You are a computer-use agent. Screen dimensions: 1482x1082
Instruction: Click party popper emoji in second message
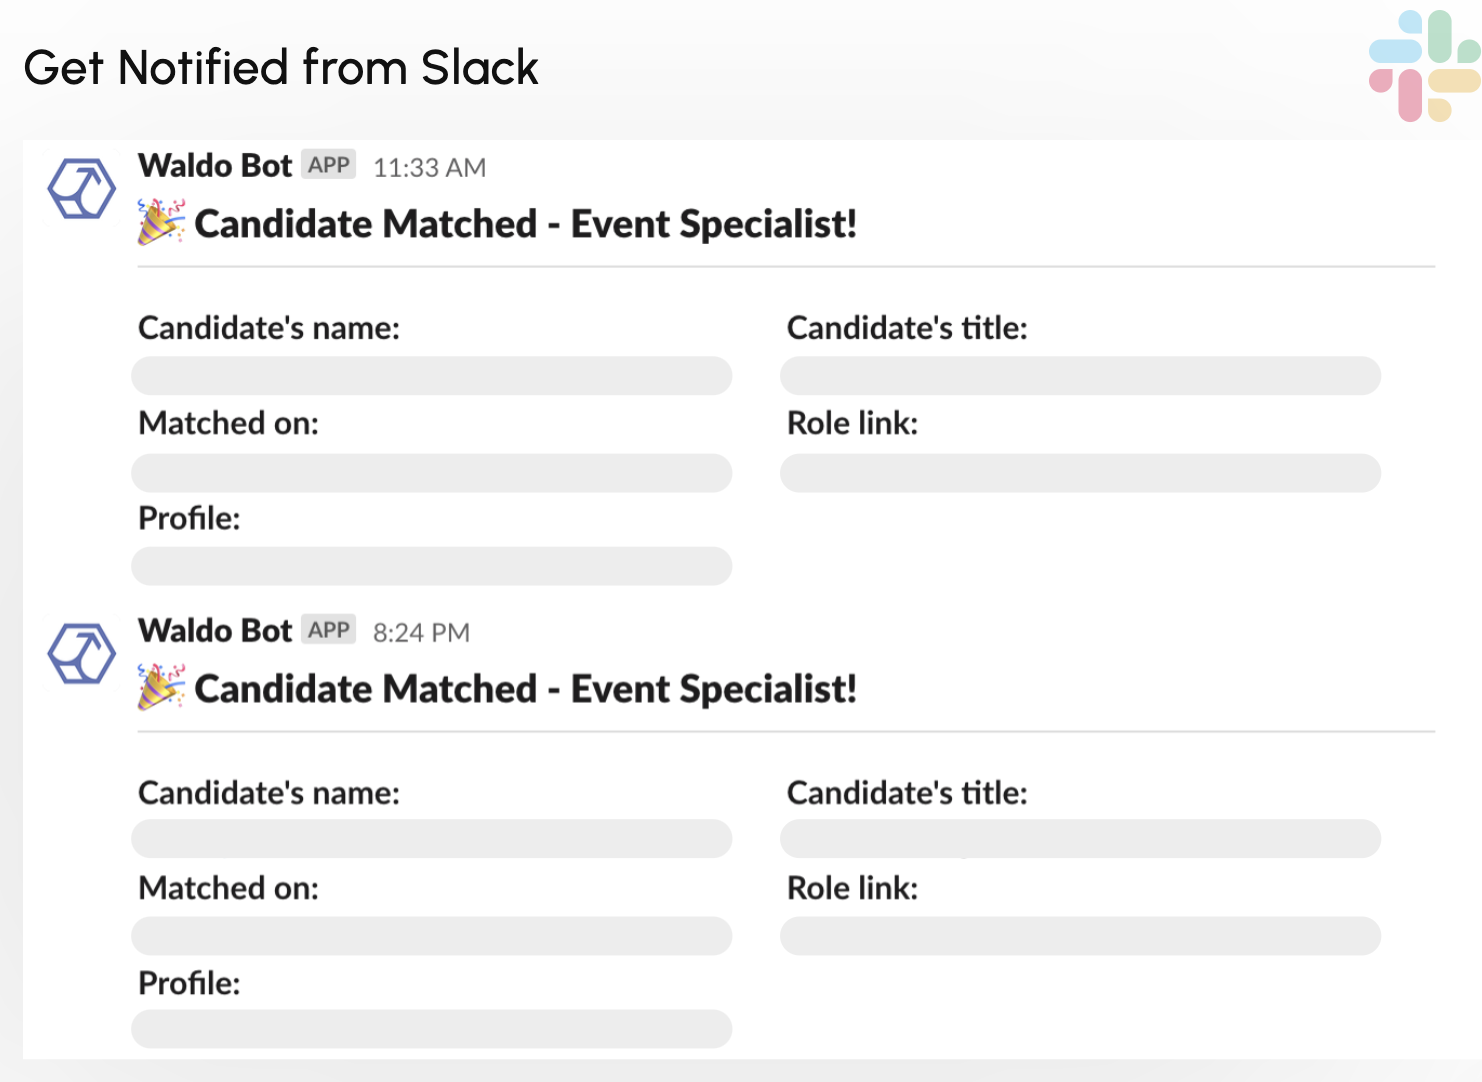[161, 687]
